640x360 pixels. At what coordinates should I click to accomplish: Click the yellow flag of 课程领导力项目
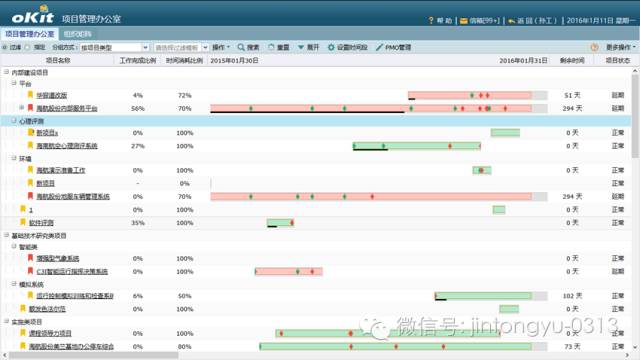23,333
